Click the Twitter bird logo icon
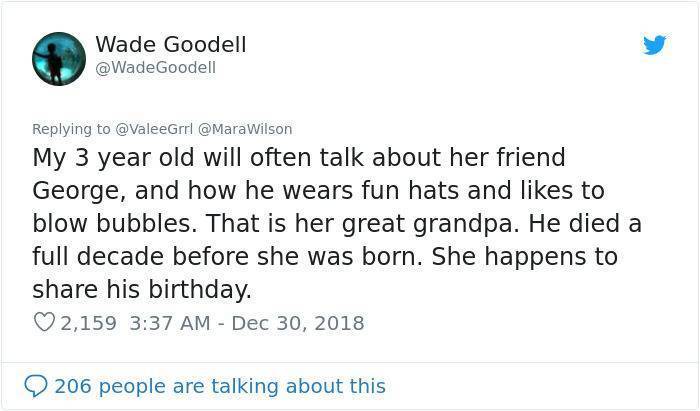The width and height of the screenshot is (700, 411). [x=654, y=45]
